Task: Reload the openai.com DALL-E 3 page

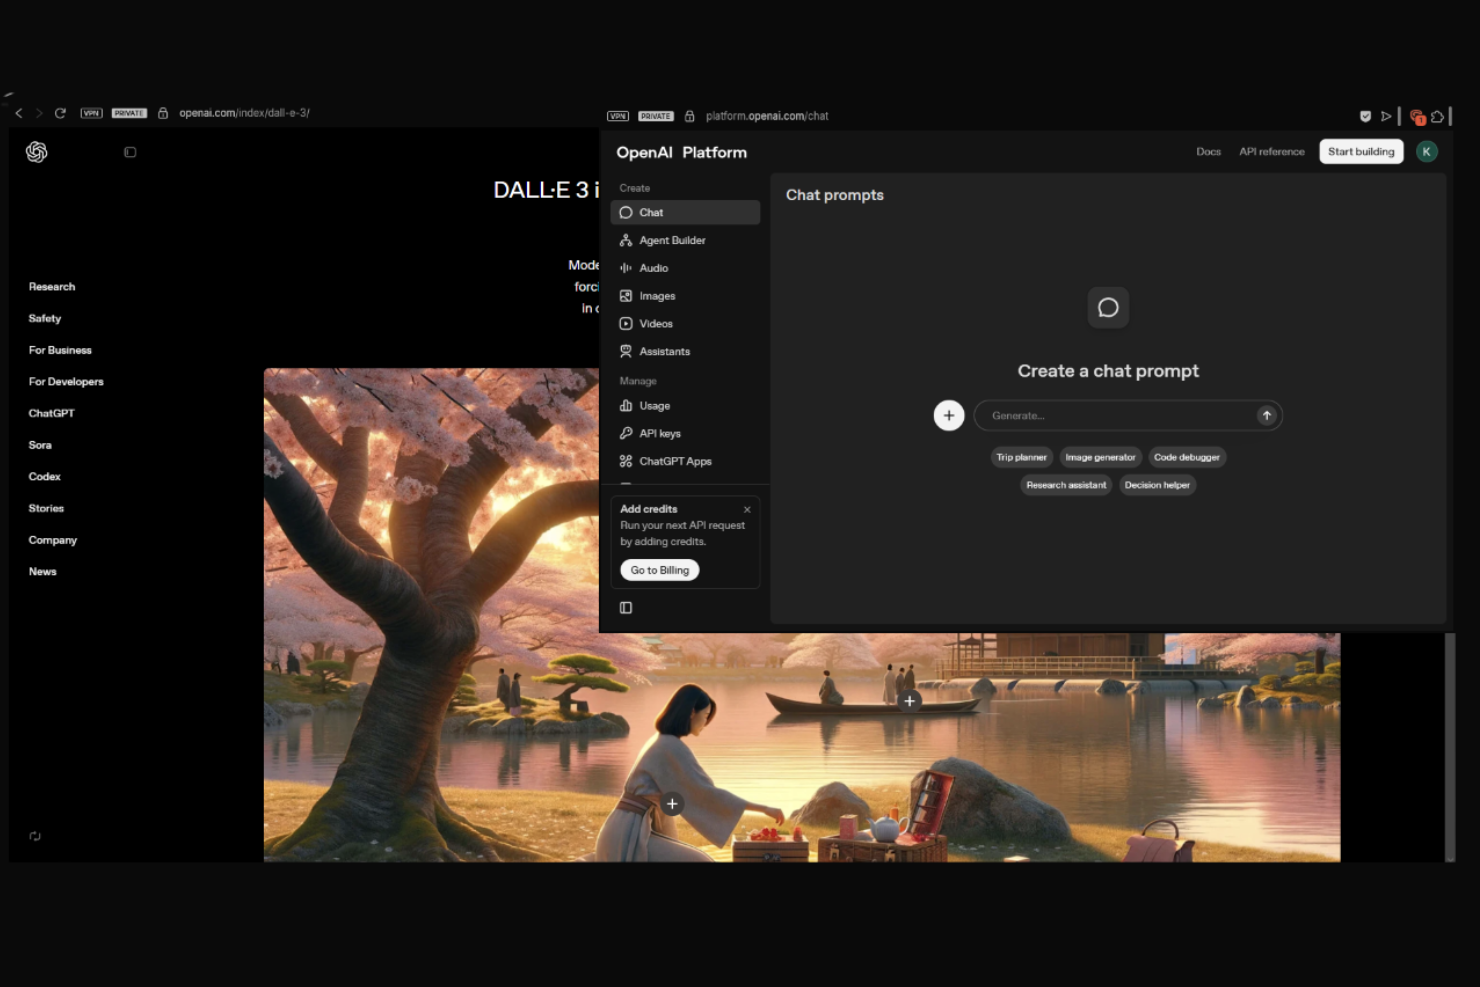Action: [60, 113]
